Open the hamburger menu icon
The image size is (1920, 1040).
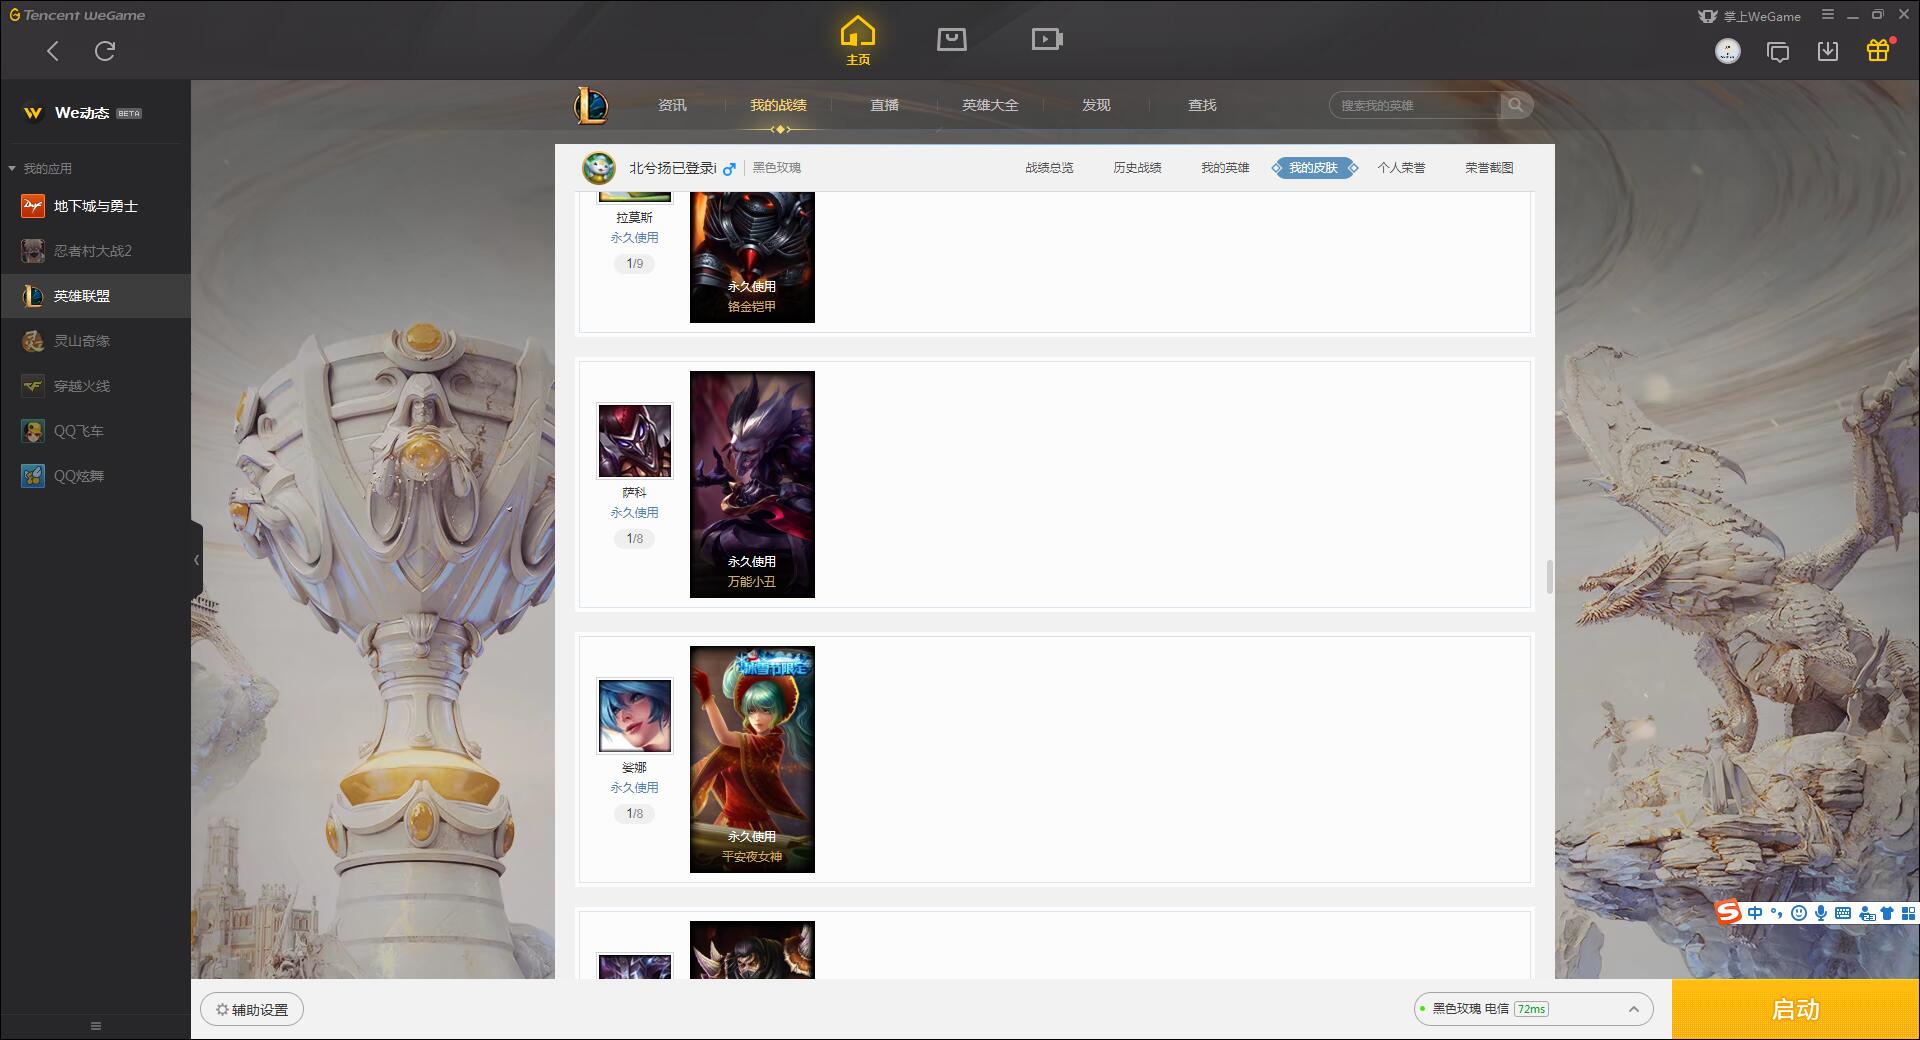tap(1828, 15)
